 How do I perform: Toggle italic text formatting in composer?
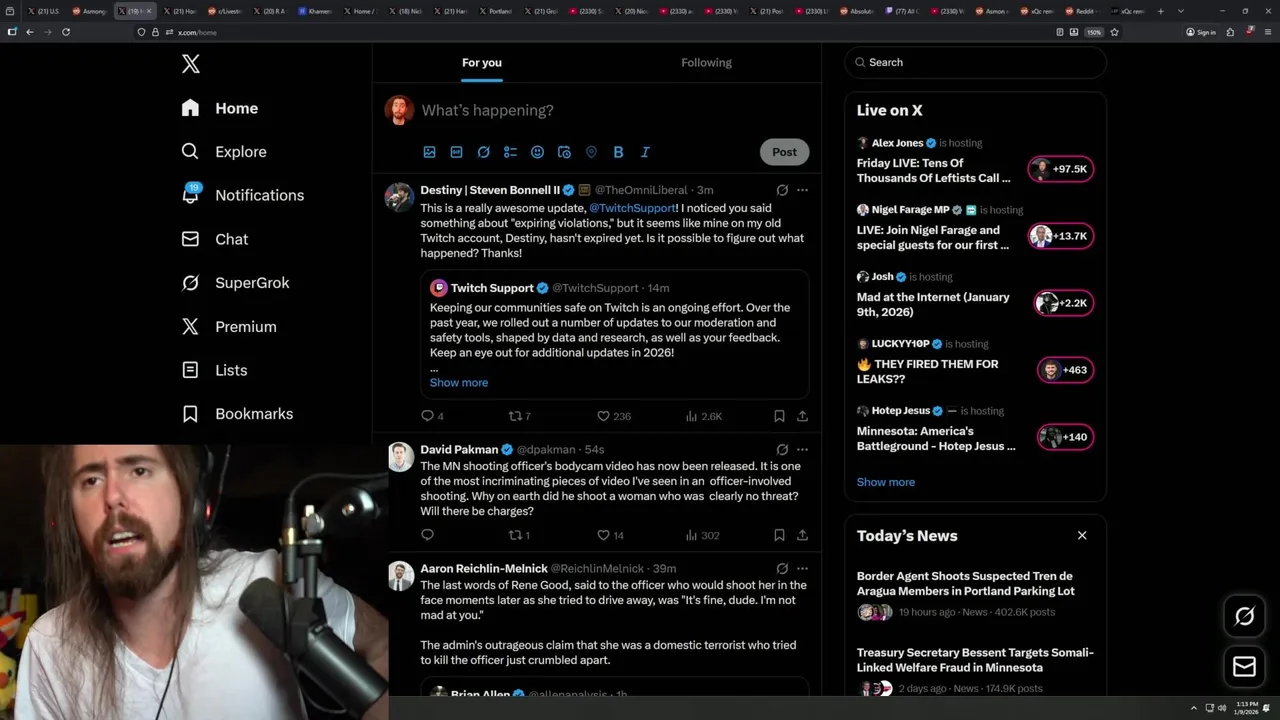(x=645, y=152)
